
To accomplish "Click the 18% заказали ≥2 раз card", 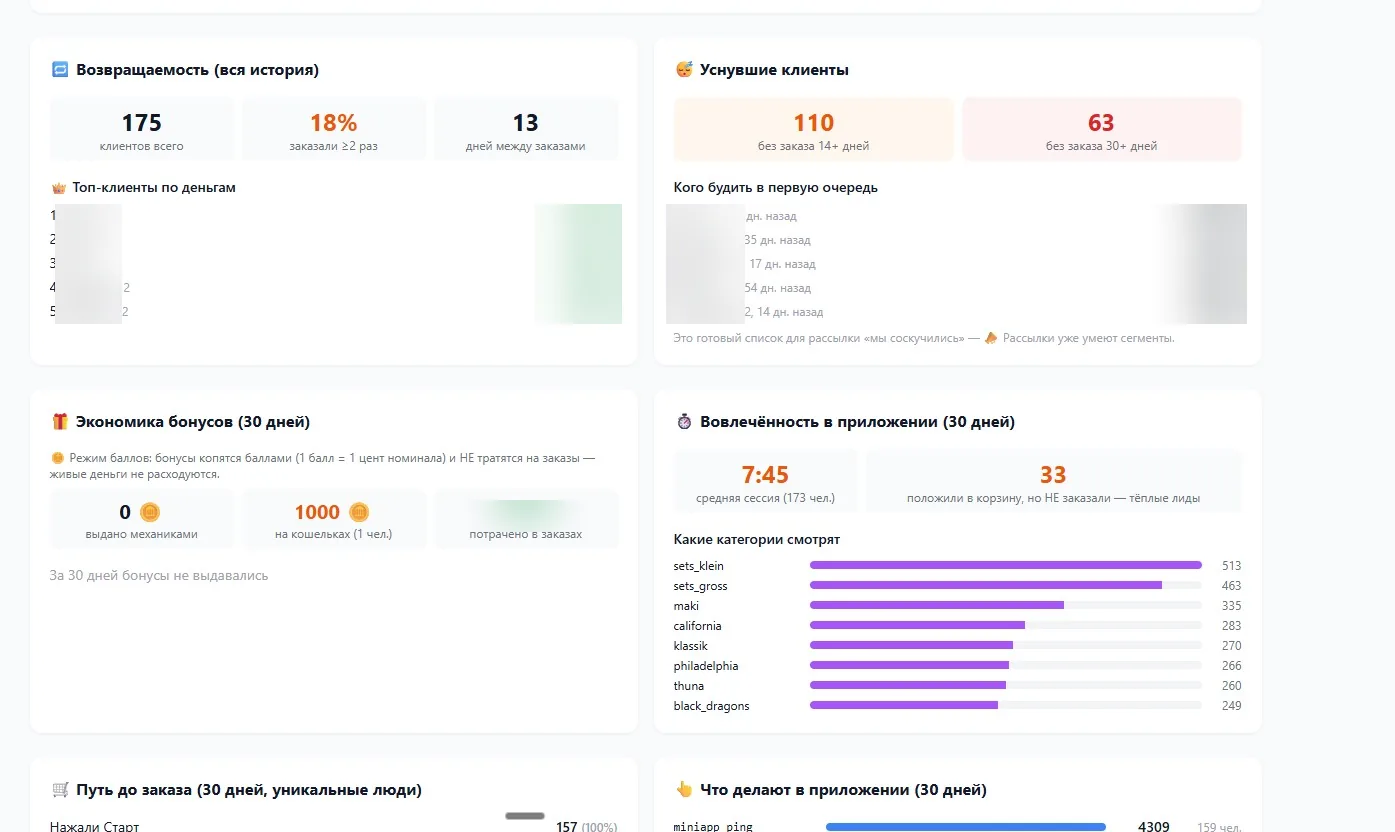I will tap(334, 130).
